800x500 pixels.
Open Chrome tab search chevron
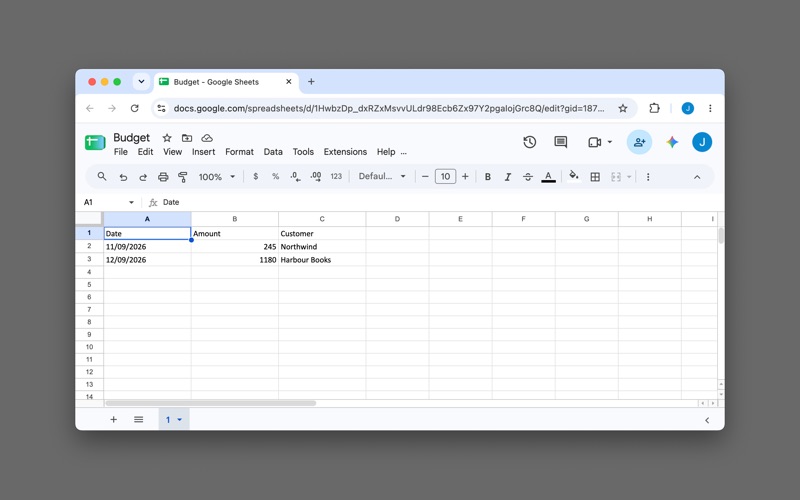(141, 82)
